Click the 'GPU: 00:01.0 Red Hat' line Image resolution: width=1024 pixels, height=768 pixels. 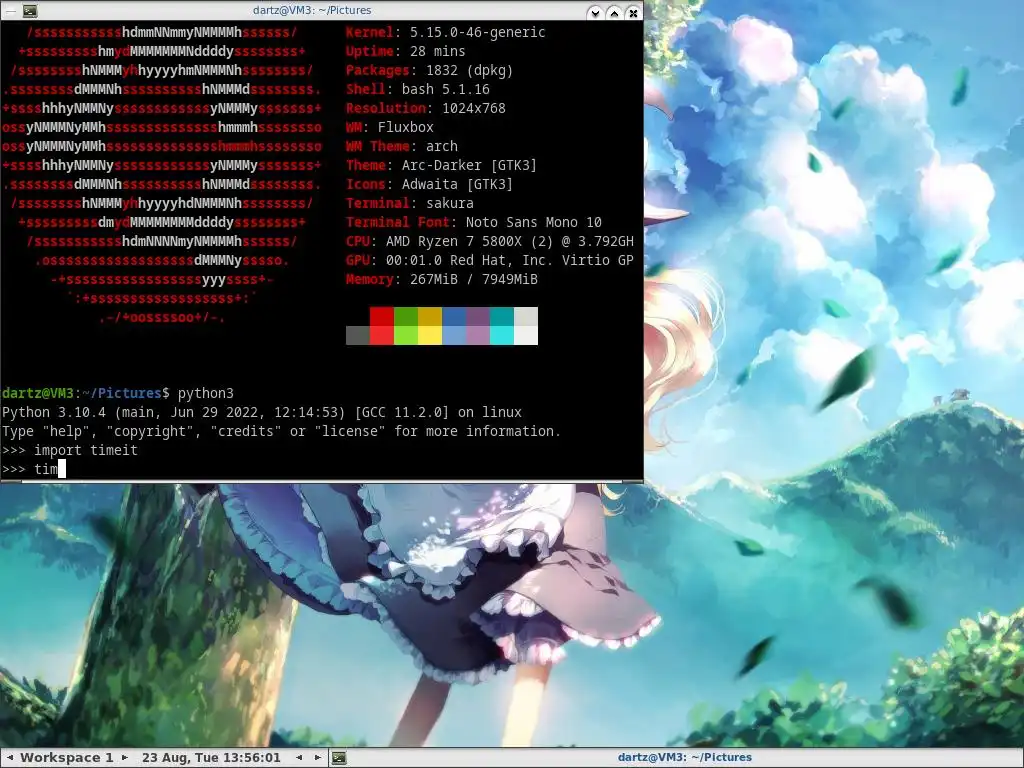(490, 260)
